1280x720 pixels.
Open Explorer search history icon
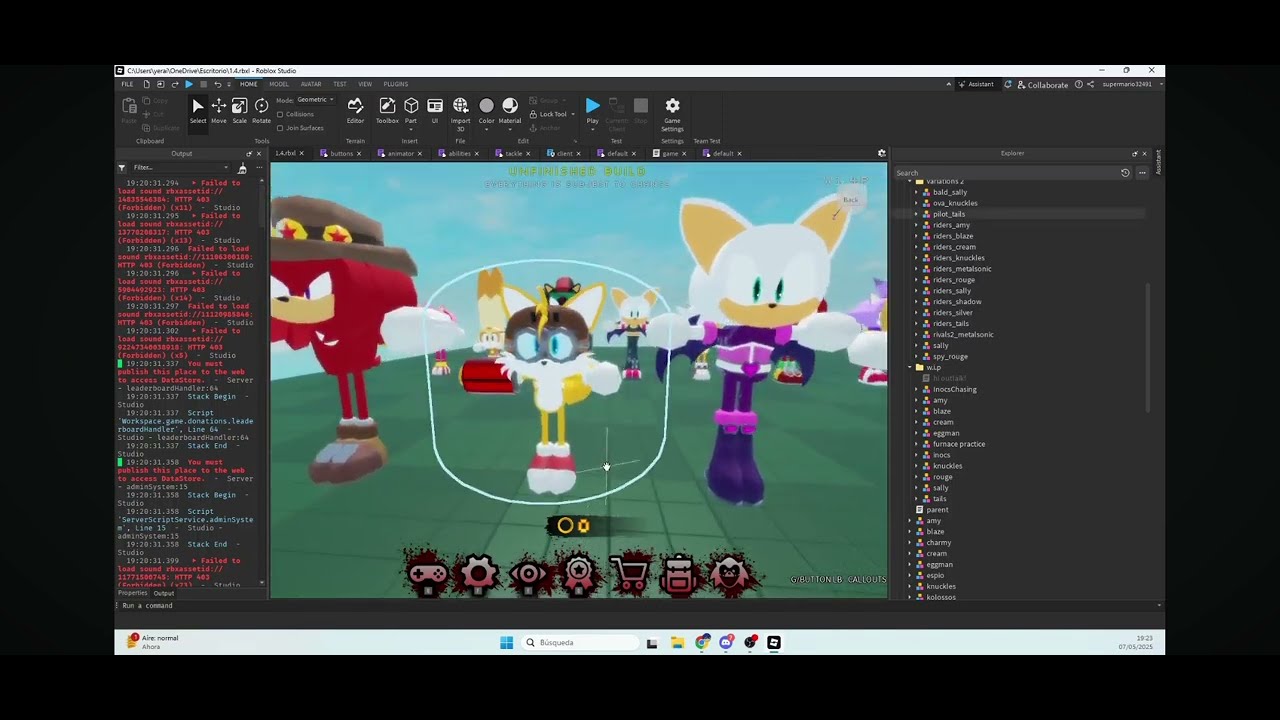(x=1125, y=173)
